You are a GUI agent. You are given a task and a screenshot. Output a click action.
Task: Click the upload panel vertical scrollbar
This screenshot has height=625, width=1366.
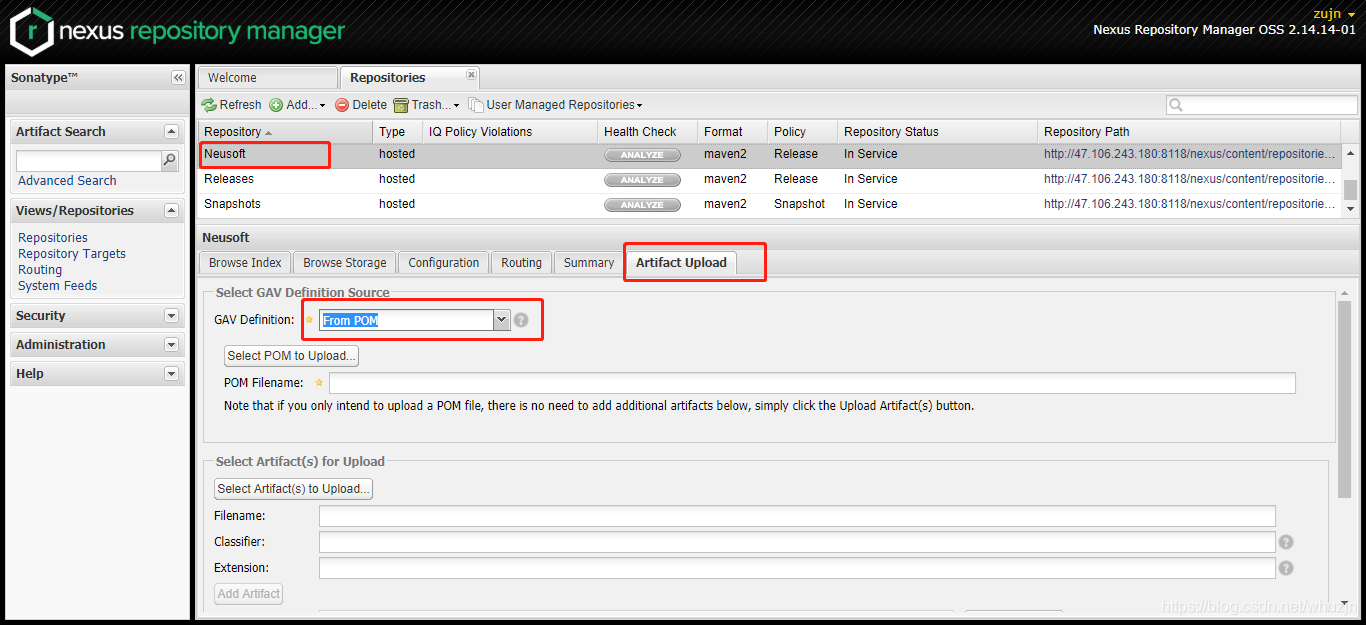click(x=1345, y=398)
